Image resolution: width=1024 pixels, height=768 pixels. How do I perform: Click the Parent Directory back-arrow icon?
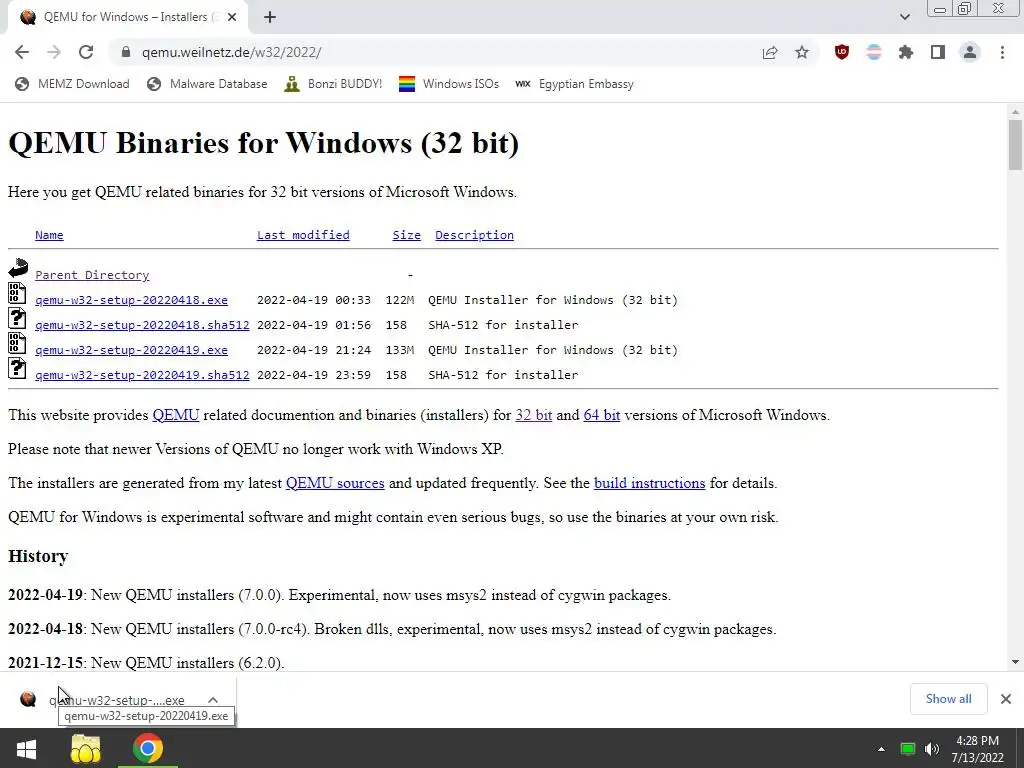pos(18,268)
